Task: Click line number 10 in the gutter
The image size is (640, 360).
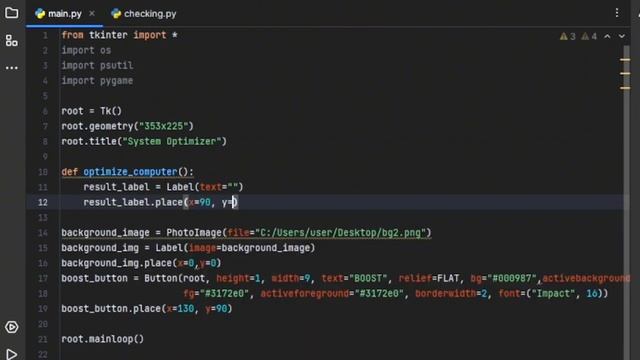Action: [x=43, y=172]
